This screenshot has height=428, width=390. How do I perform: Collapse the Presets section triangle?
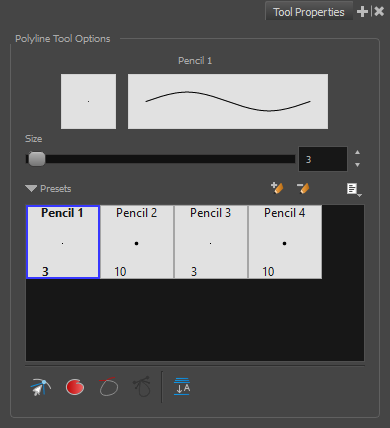pyautogui.click(x=31, y=189)
